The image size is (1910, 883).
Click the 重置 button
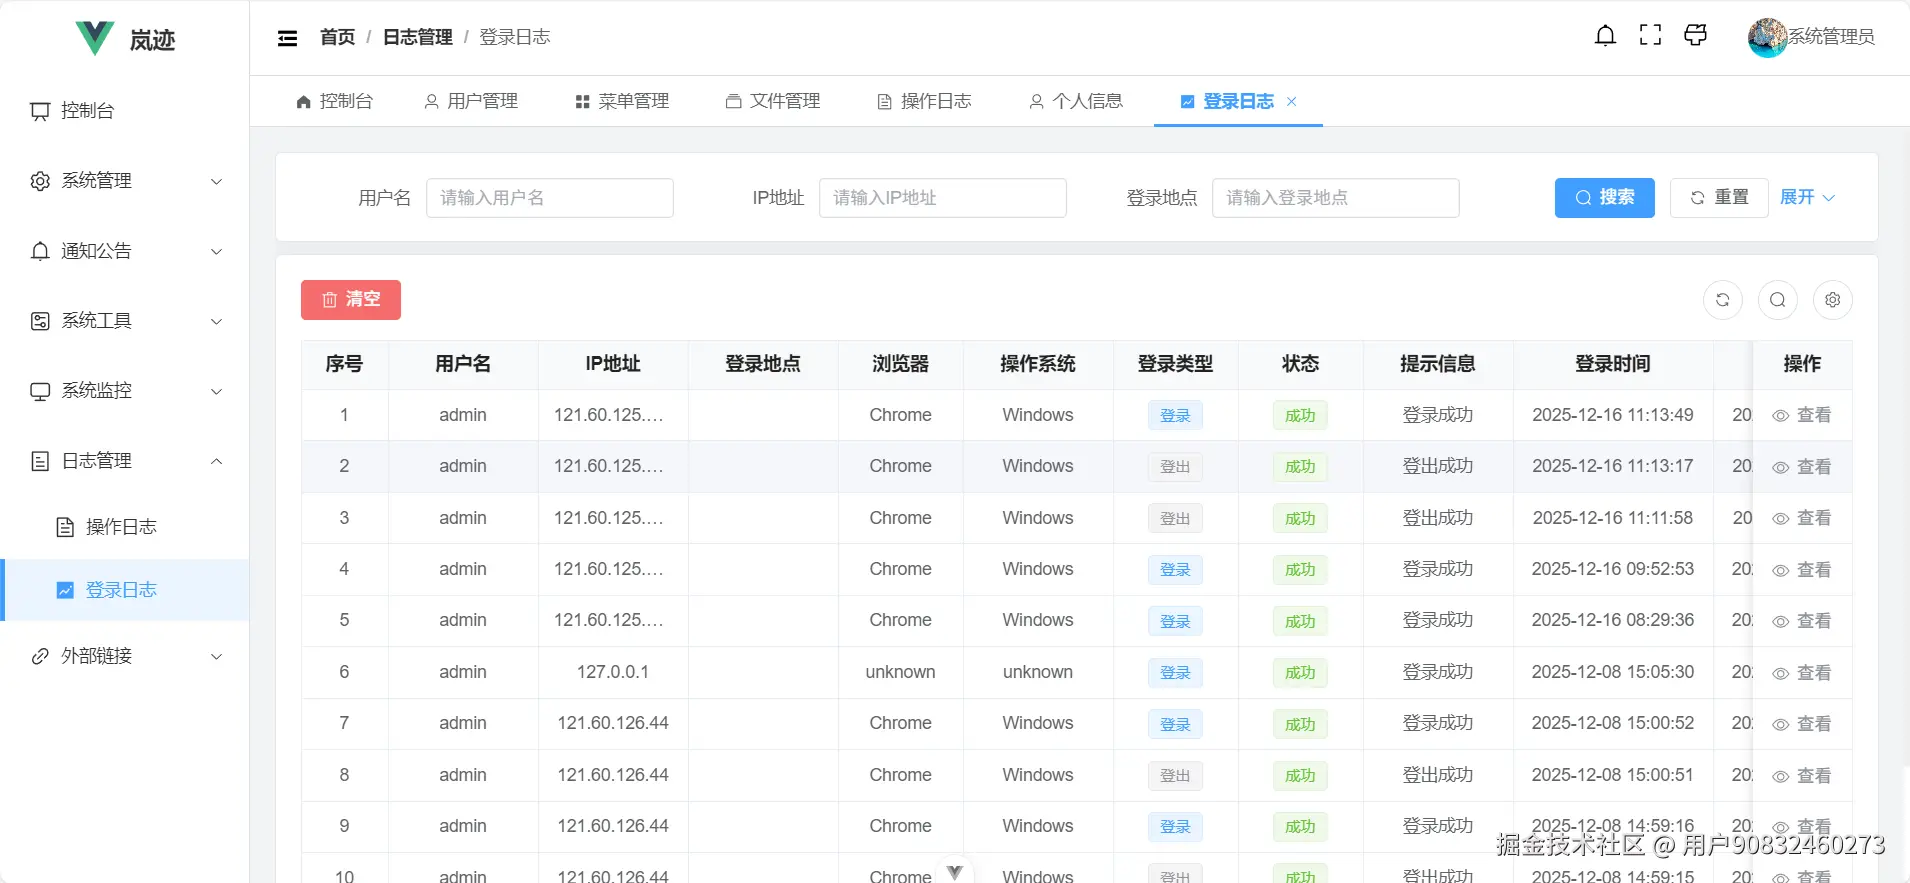pos(1719,198)
